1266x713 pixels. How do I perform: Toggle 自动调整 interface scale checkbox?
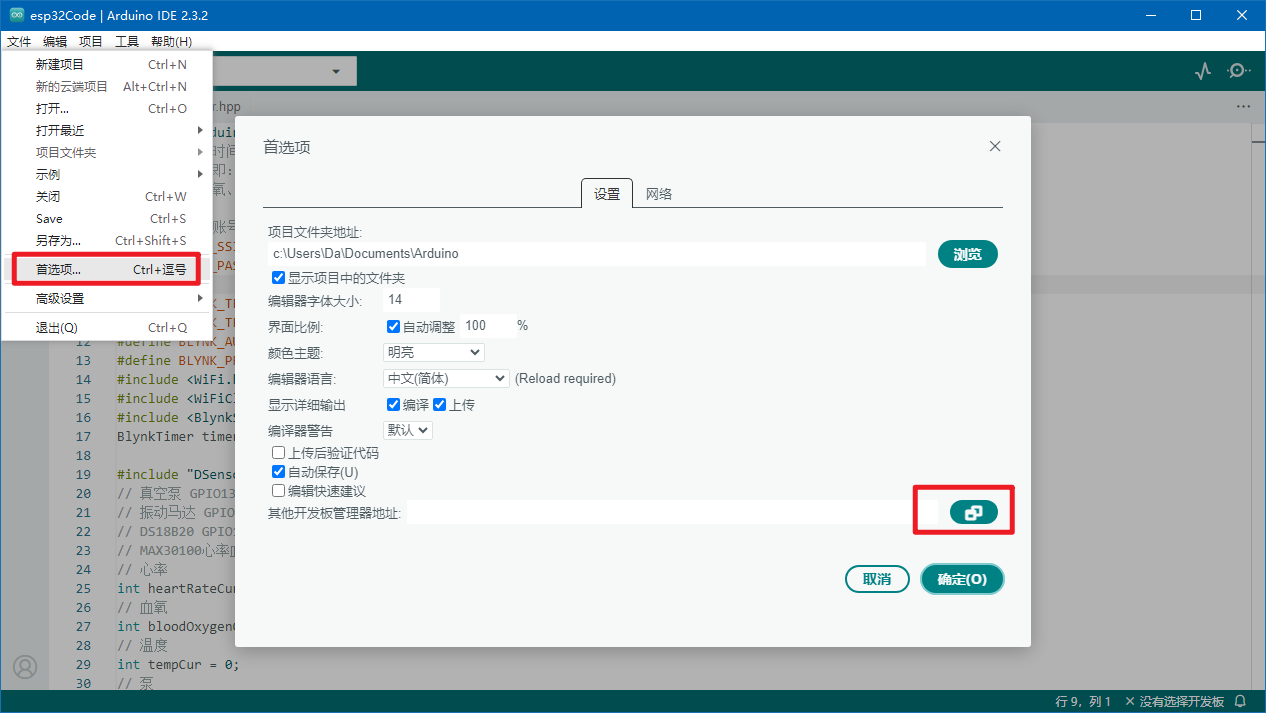393,326
